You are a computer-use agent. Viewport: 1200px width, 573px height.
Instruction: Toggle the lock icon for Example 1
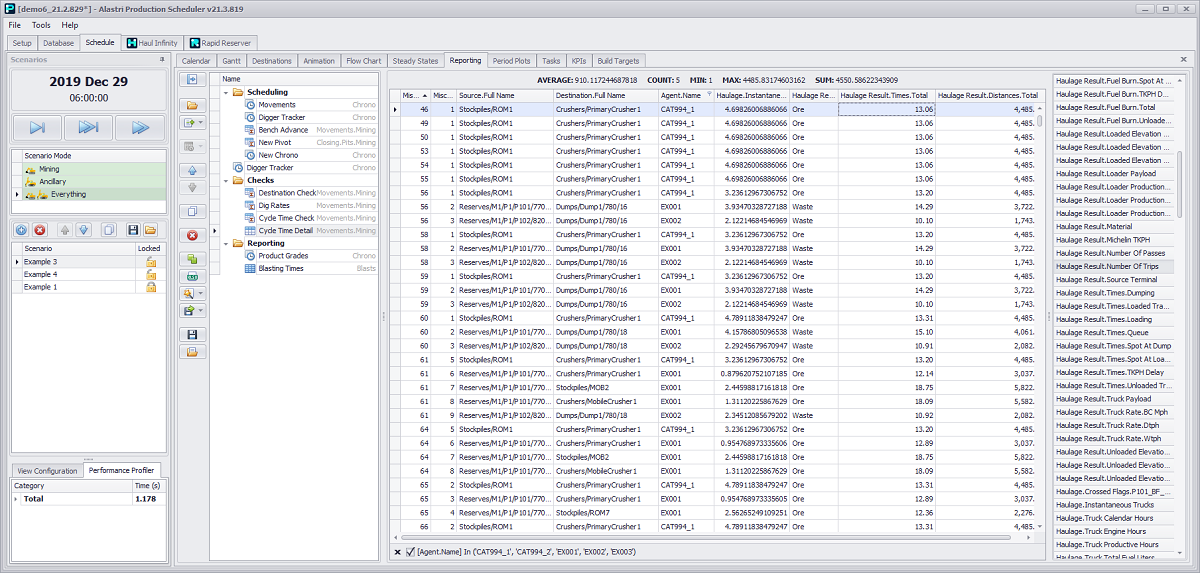151,287
